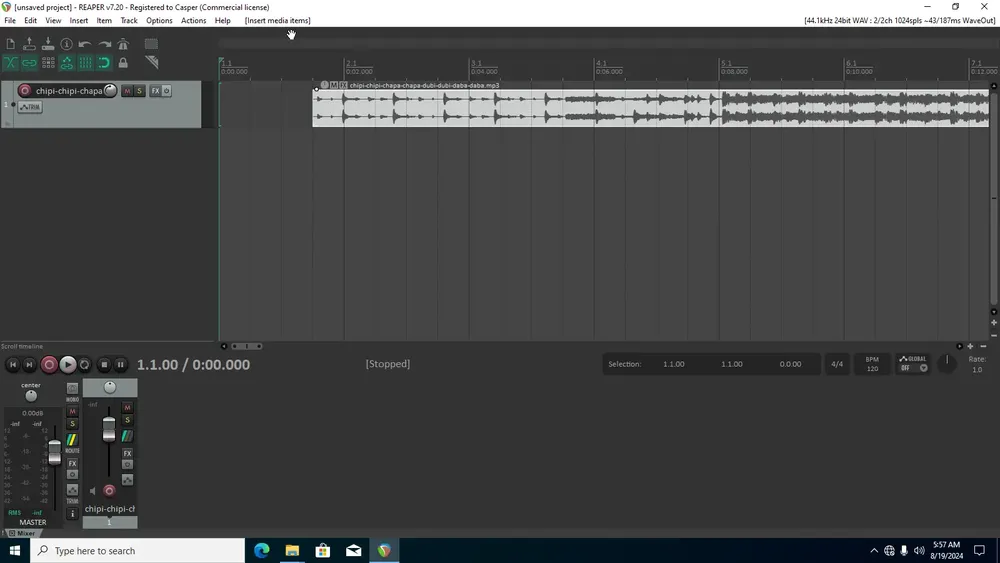Click master track pan knob labeled center
Screen dimensions: 1000x563
31,396
